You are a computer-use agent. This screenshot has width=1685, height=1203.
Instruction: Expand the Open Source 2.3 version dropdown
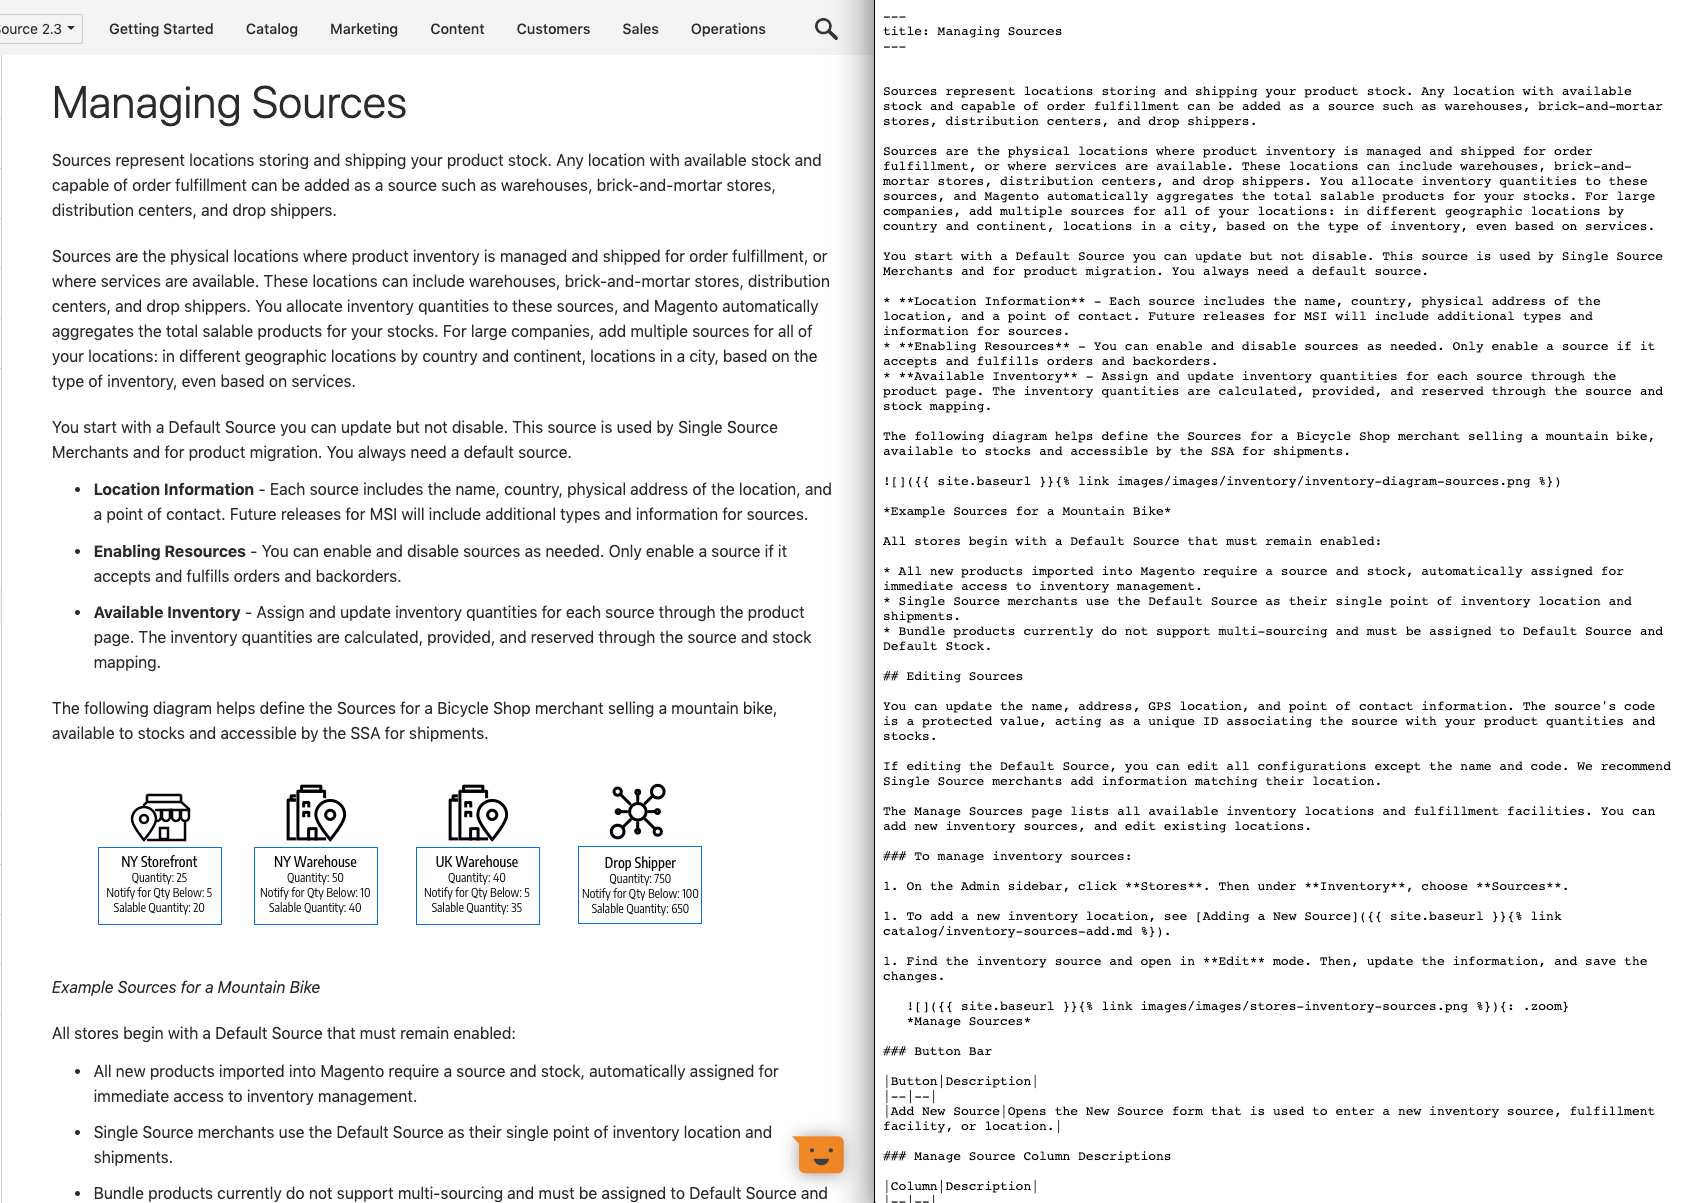click(38, 29)
